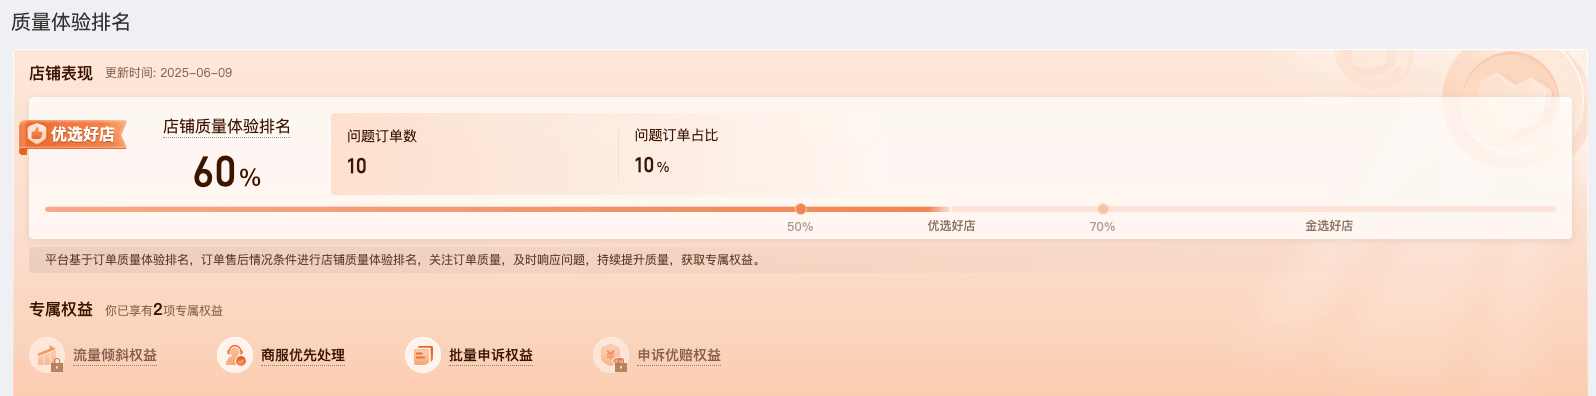The height and width of the screenshot is (396, 1596).
Task: Click the 60% ranking figure
Action: 227,172
